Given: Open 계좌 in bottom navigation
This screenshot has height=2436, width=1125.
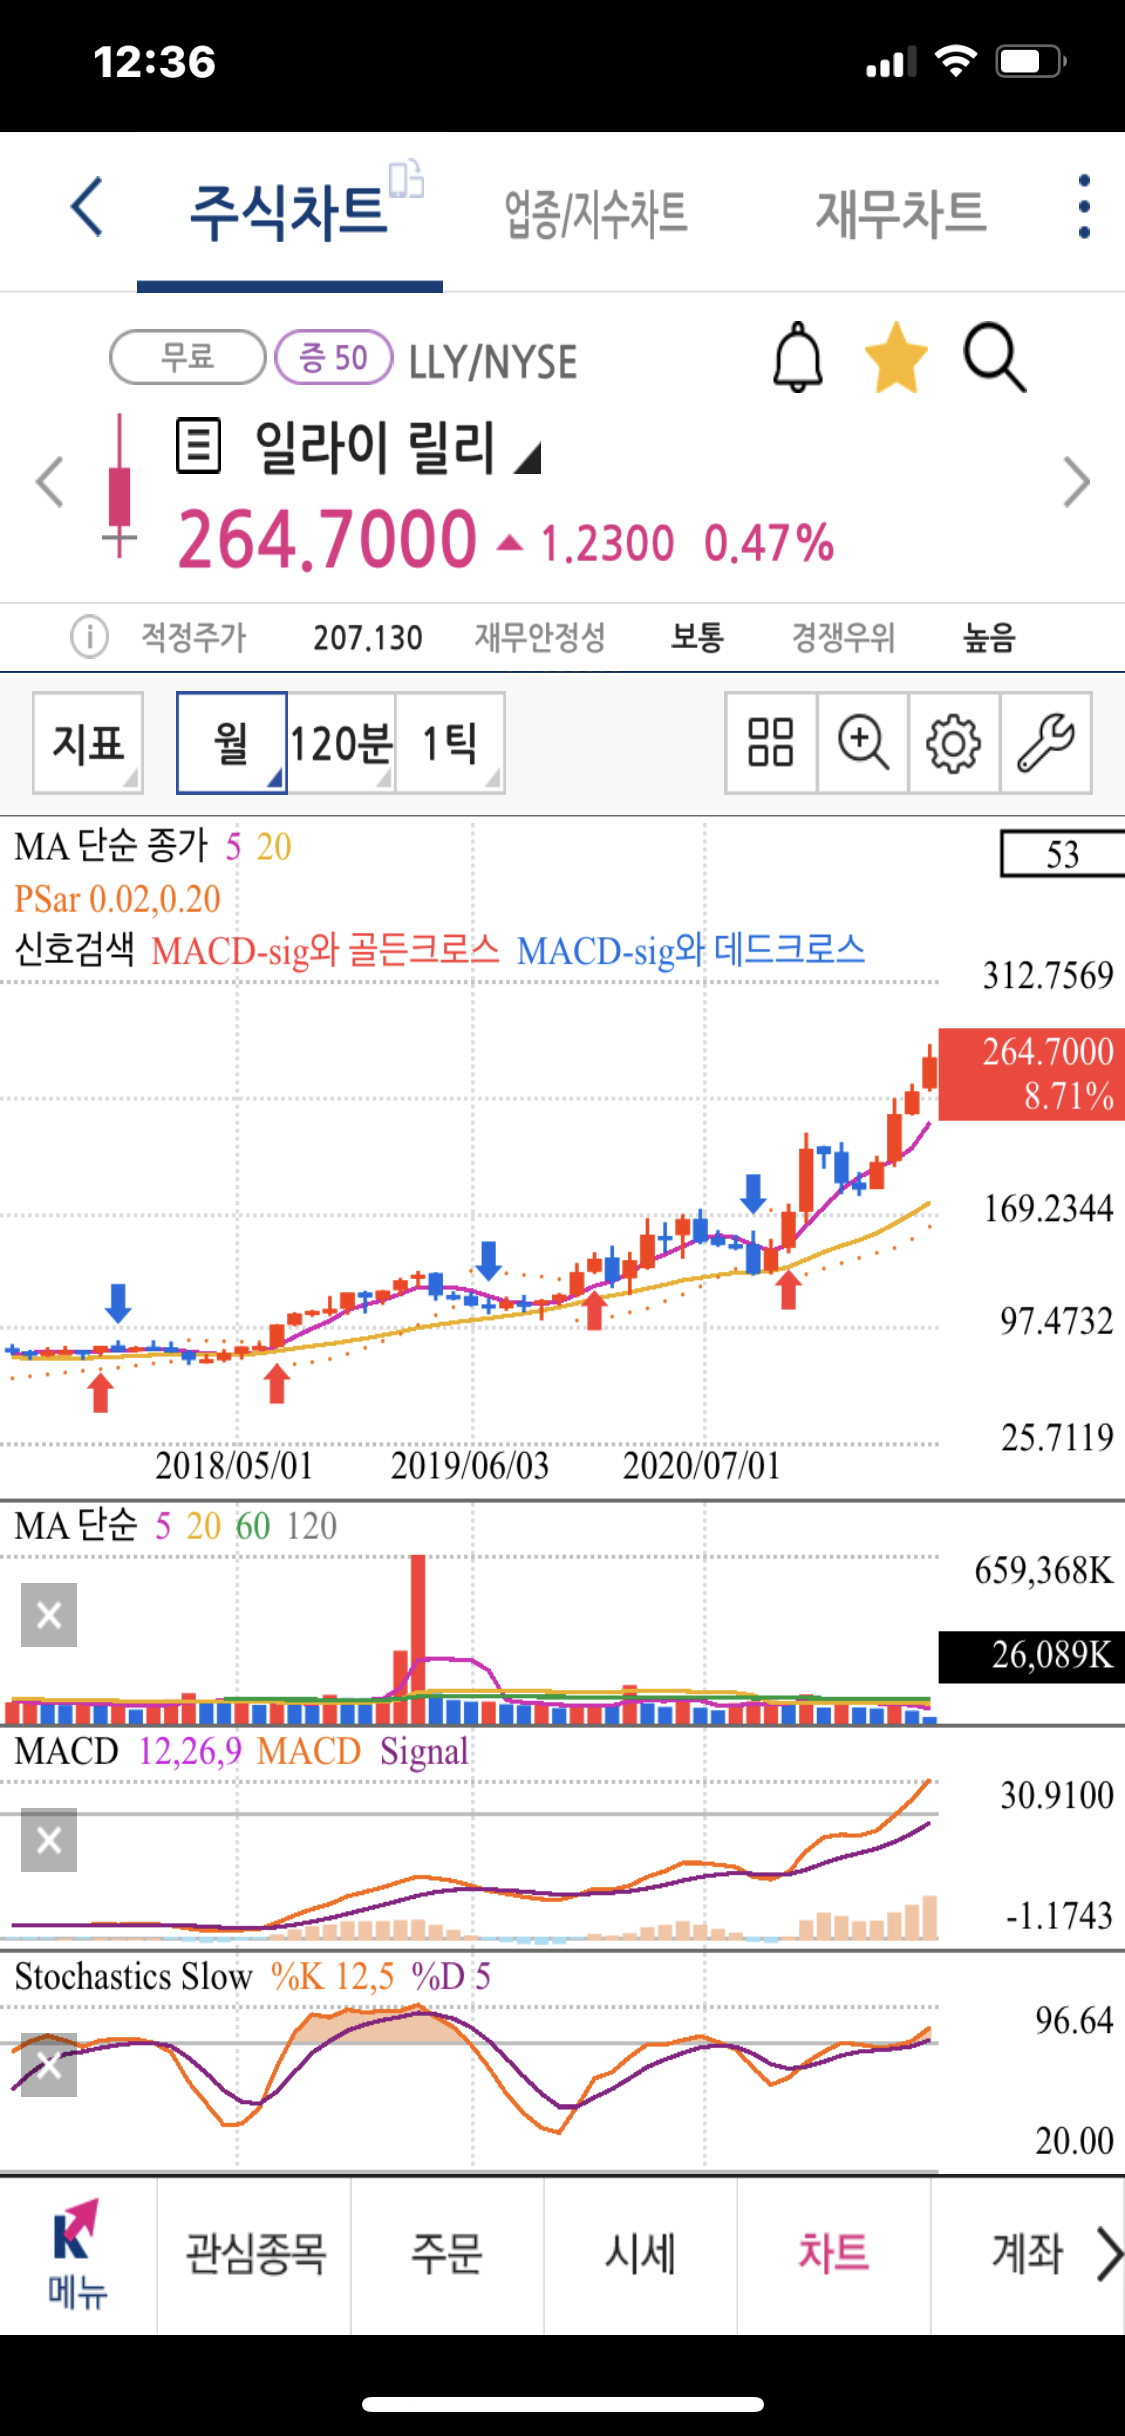Looking at the screenshot, I should (x=1027, y=2255).
